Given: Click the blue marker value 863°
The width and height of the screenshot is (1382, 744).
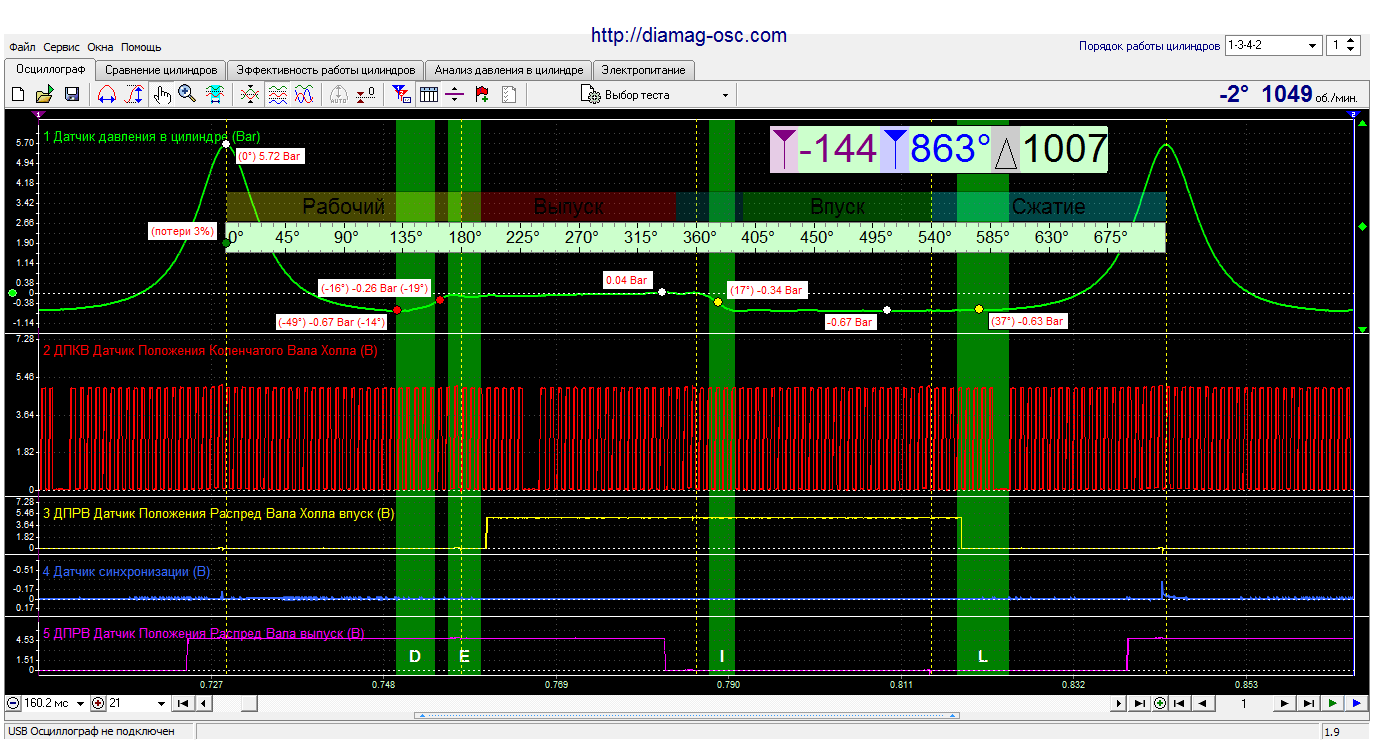Looking at the screenshot, I should 950,149.
